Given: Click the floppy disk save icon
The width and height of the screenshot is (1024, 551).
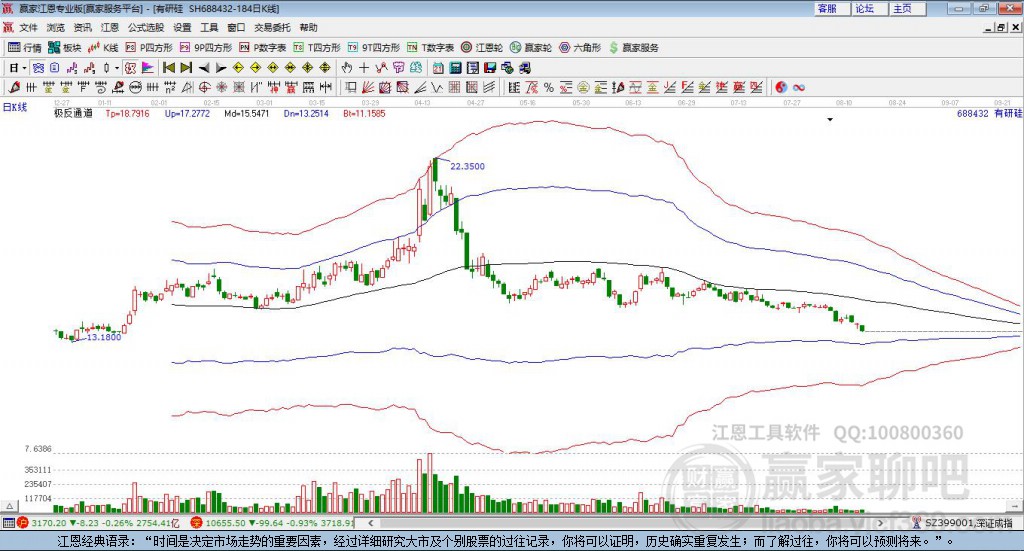Looking at the screenshot, I should pos(490,68).
